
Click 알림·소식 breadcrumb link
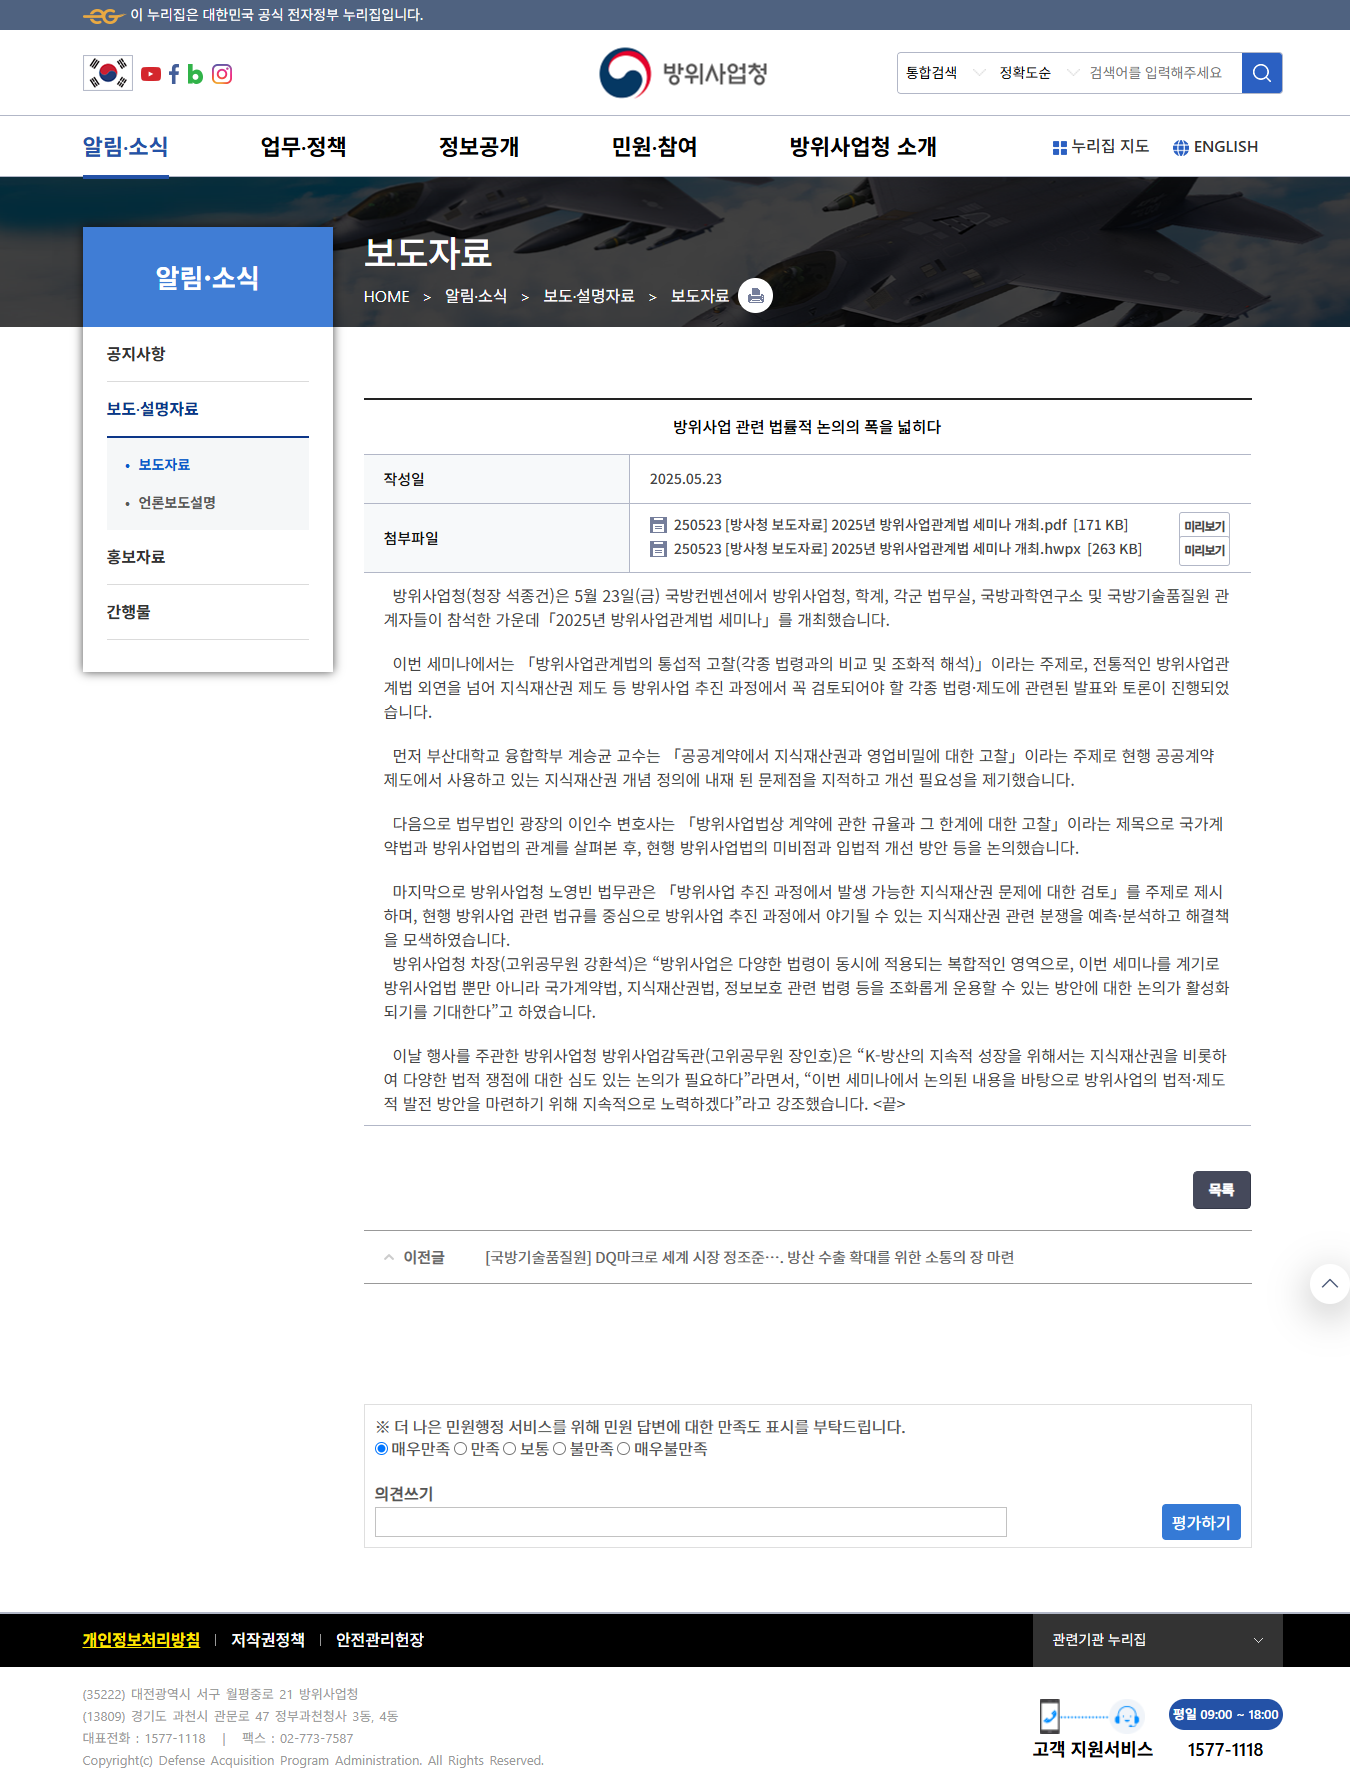(x=476, y=296)
